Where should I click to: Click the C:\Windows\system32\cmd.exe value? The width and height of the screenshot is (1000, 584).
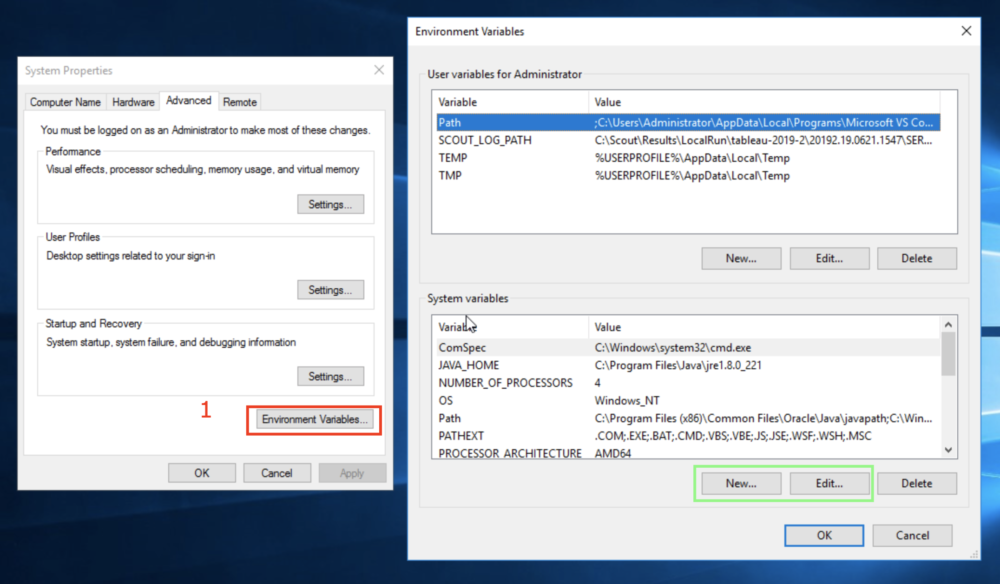coord(673,347)
